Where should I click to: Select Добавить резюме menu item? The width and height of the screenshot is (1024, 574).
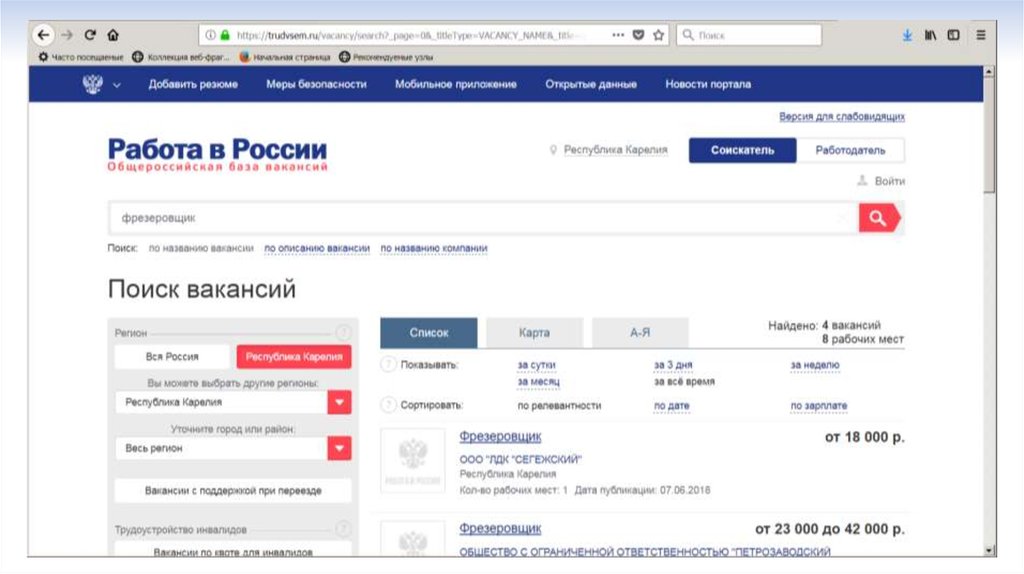(193, 84)
